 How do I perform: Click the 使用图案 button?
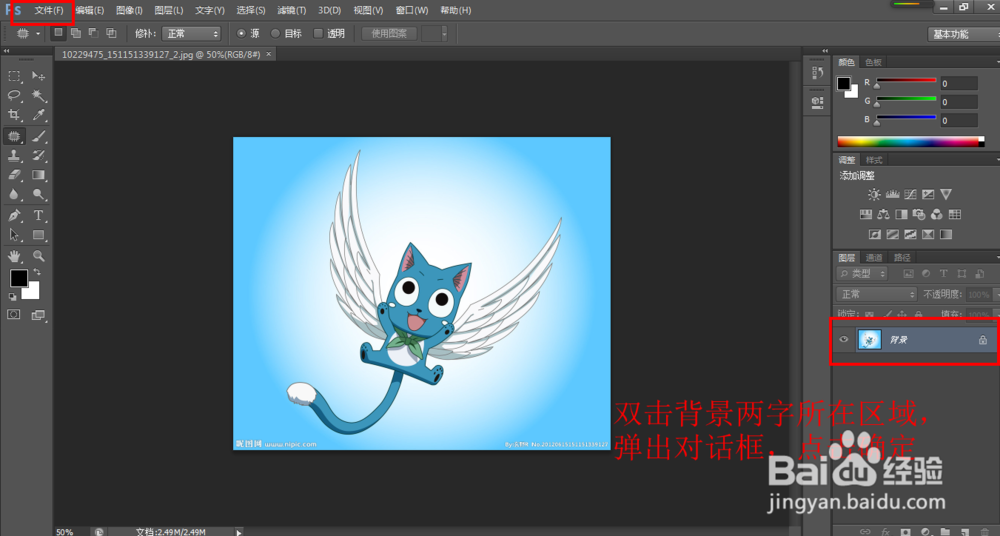point(389,33)
